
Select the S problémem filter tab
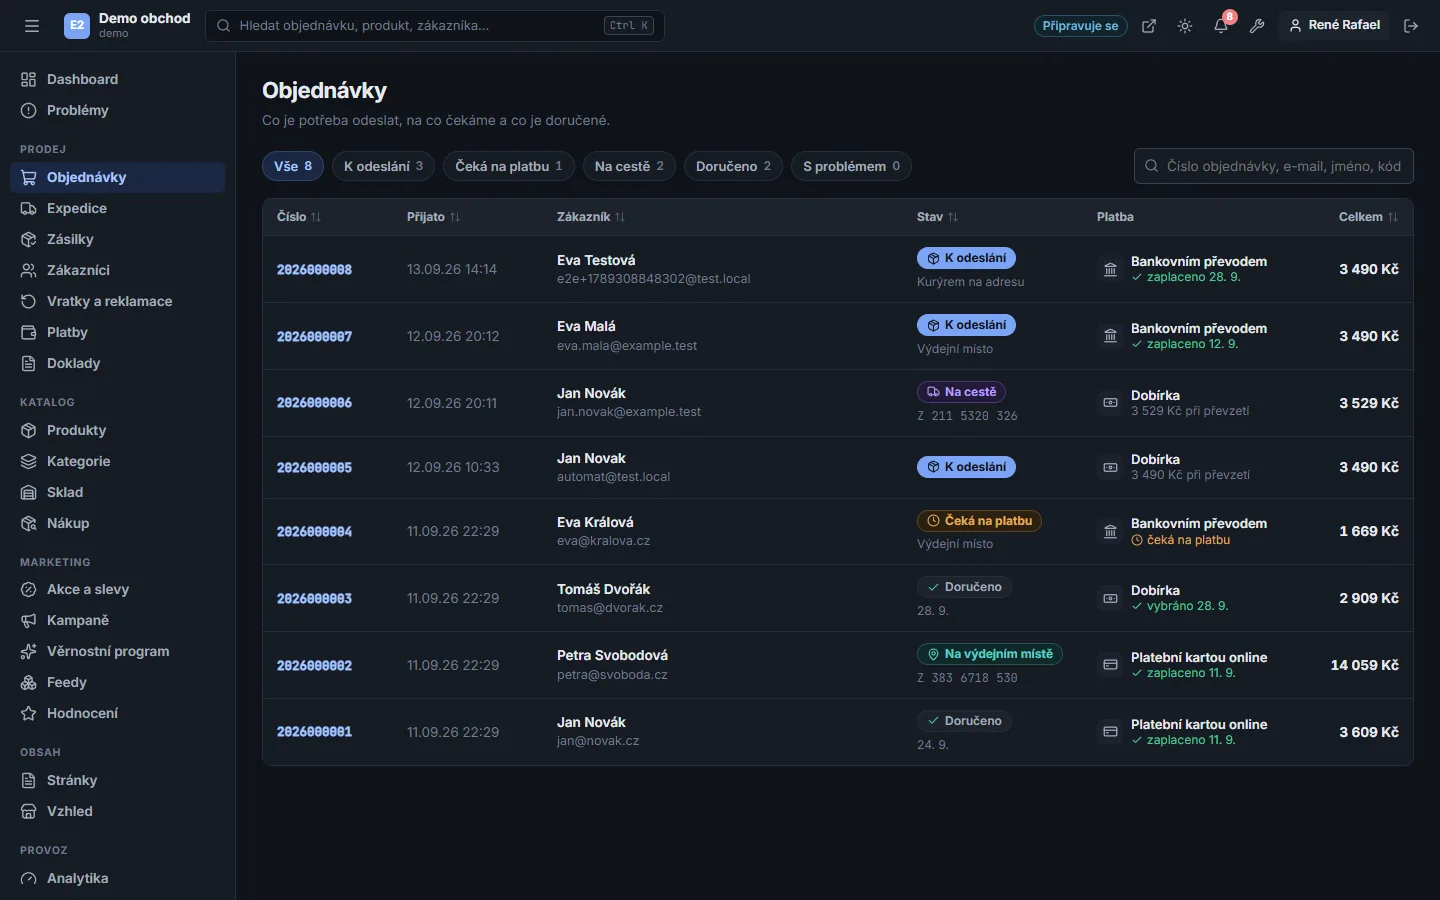coord(851,166)
